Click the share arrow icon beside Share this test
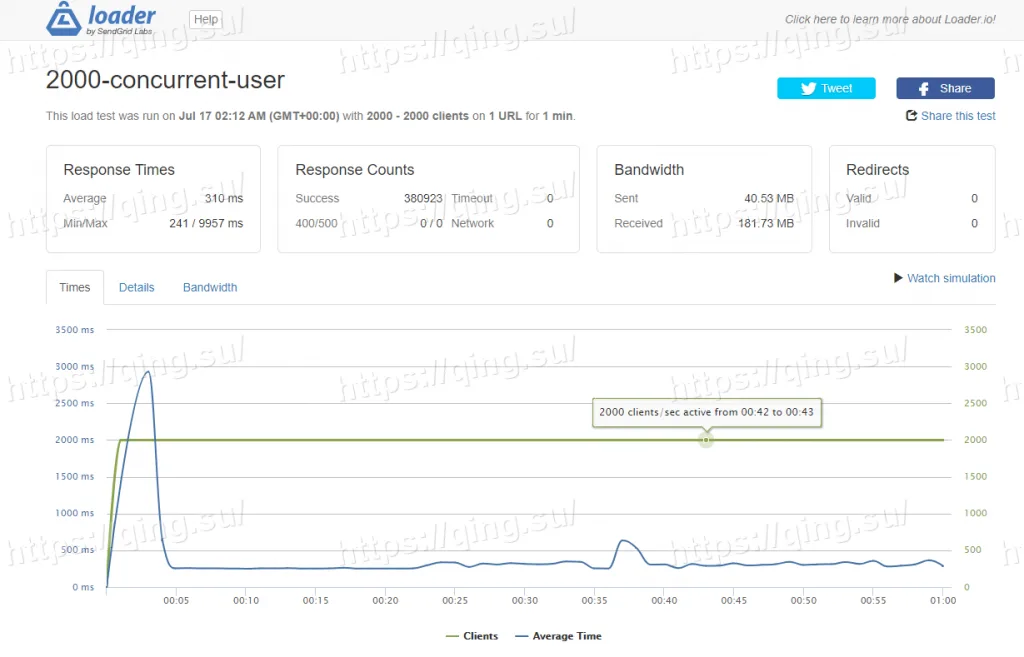This screenshot has width=1024, height=657. click(911, 116)
